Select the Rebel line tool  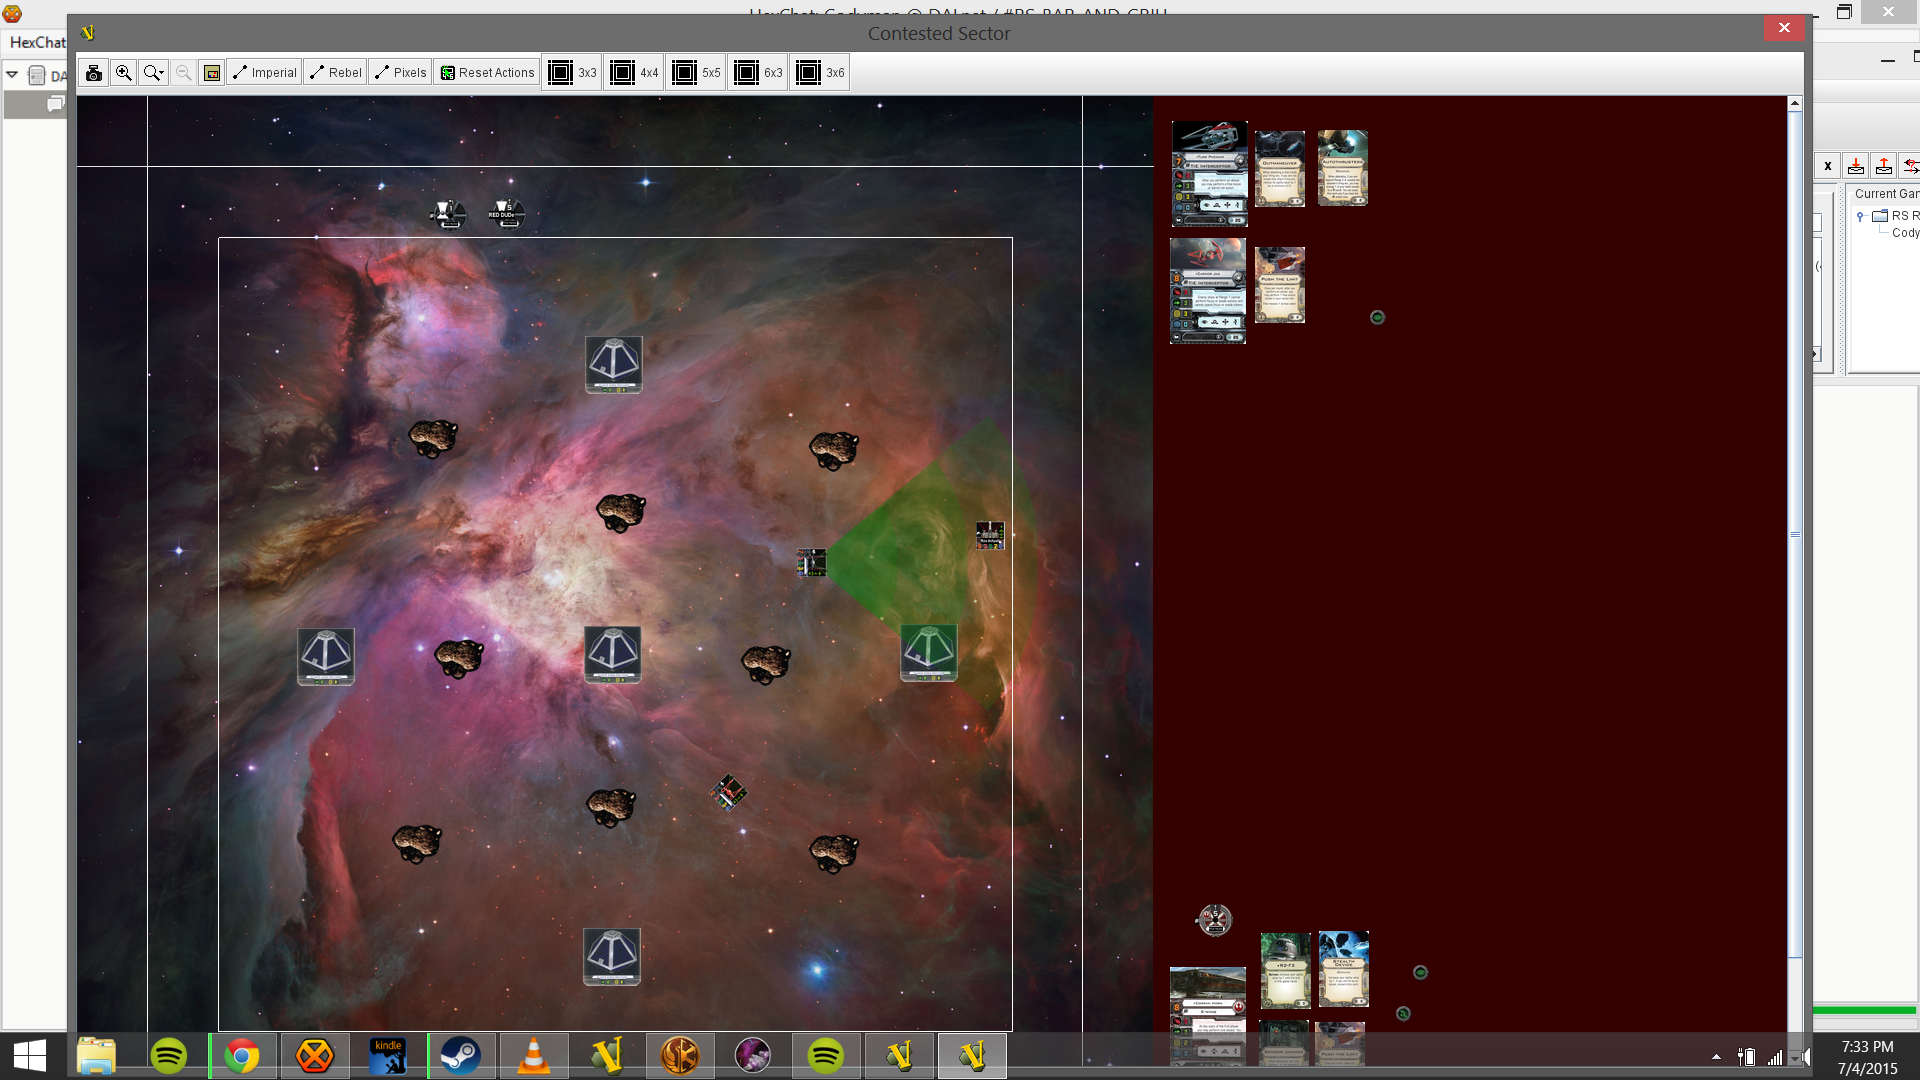point(336,72)
